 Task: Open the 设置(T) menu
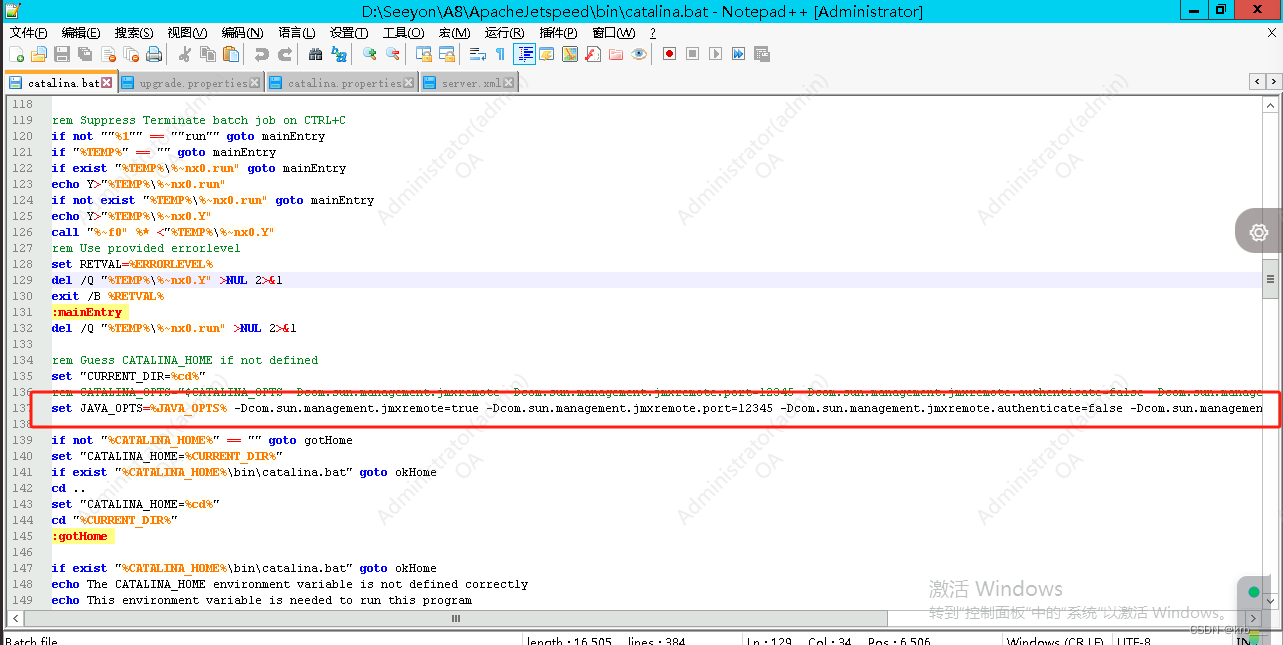point(349,33)
